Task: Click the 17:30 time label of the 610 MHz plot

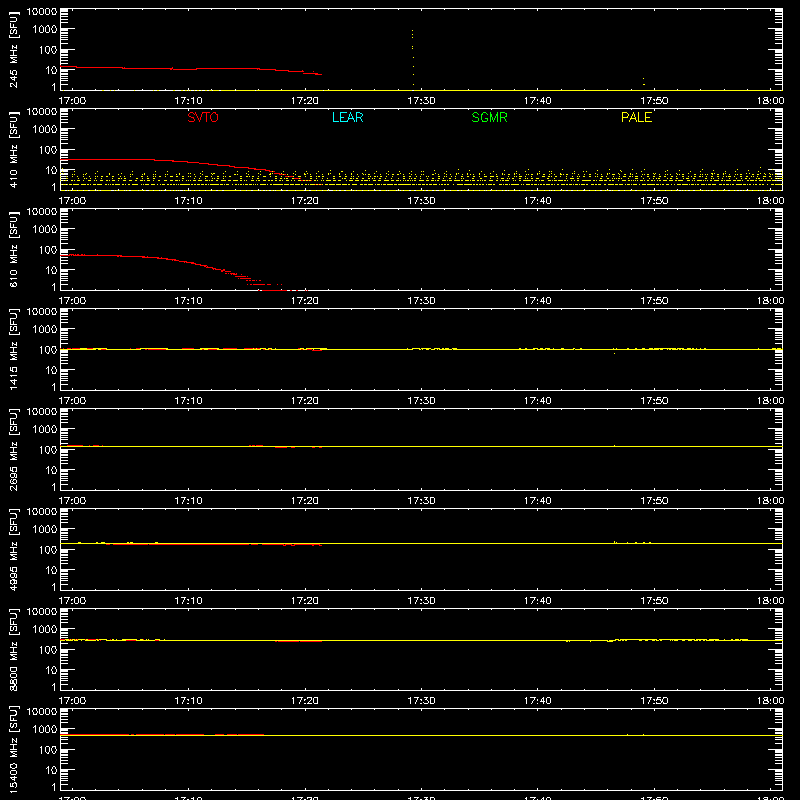Action: (421, 301)
